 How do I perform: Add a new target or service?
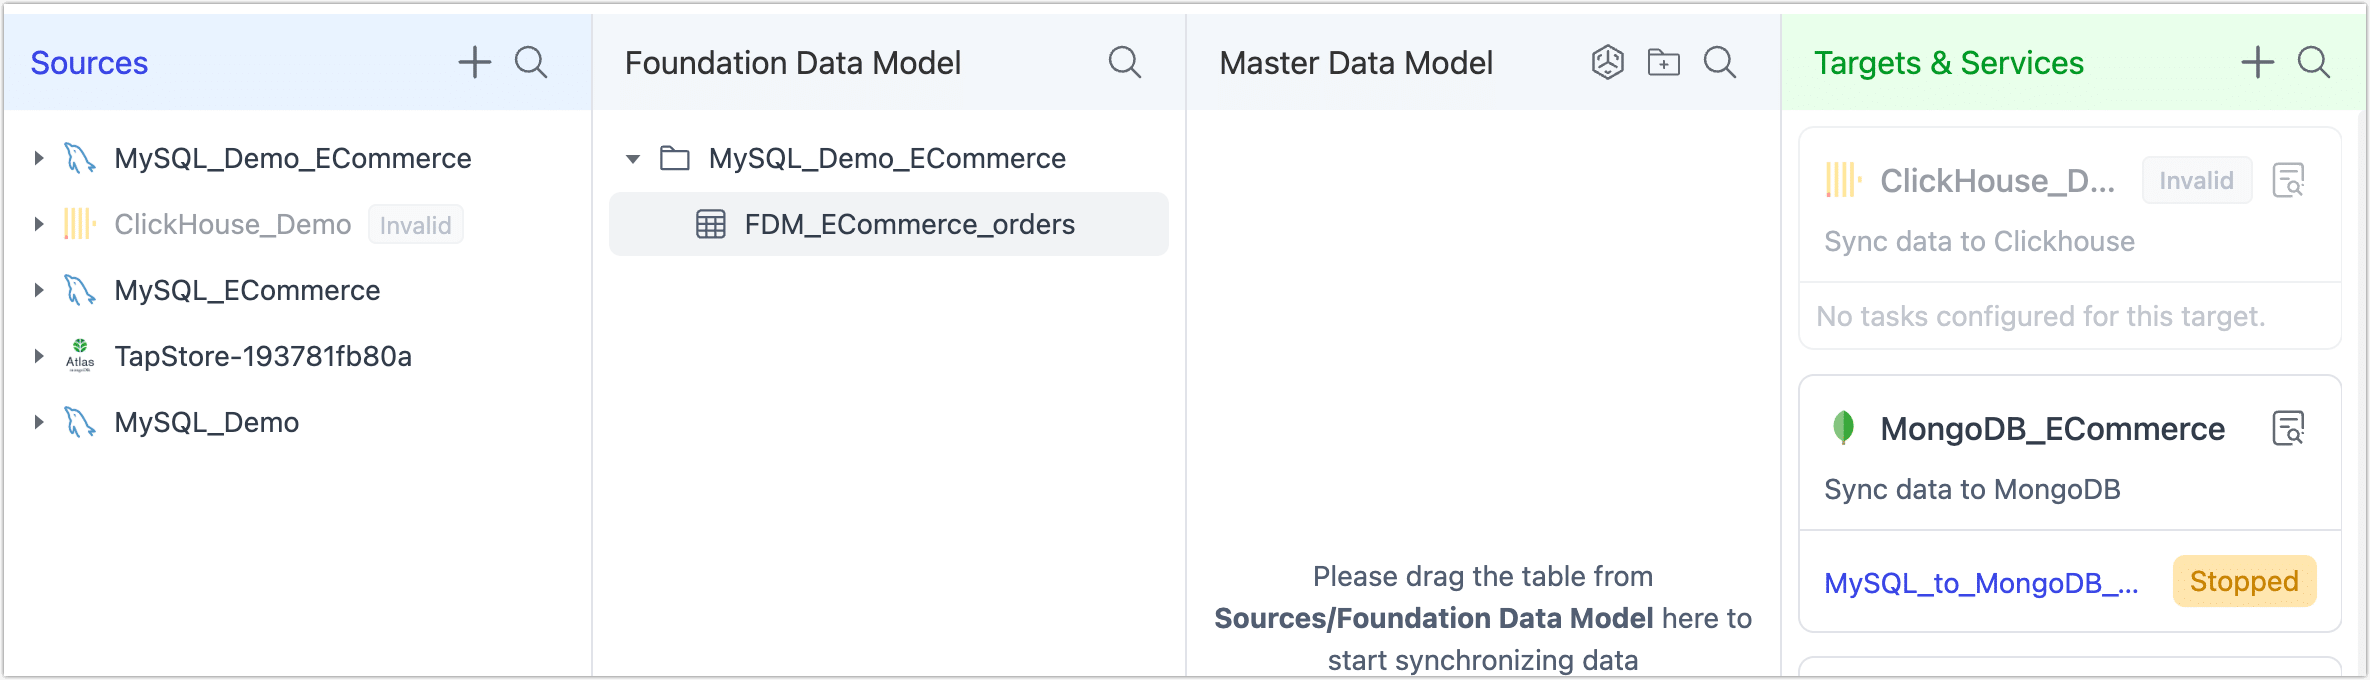[x=2258, y=63]
